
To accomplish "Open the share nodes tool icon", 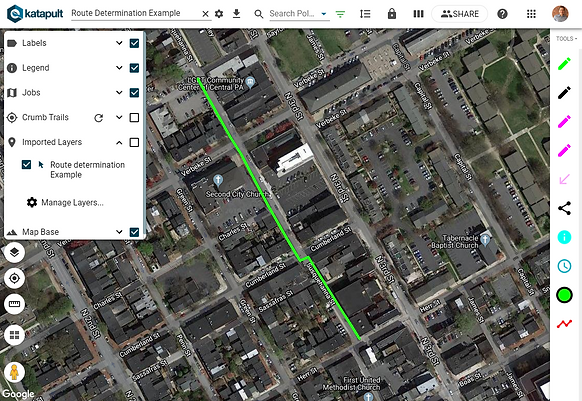I will pos(564,208).
